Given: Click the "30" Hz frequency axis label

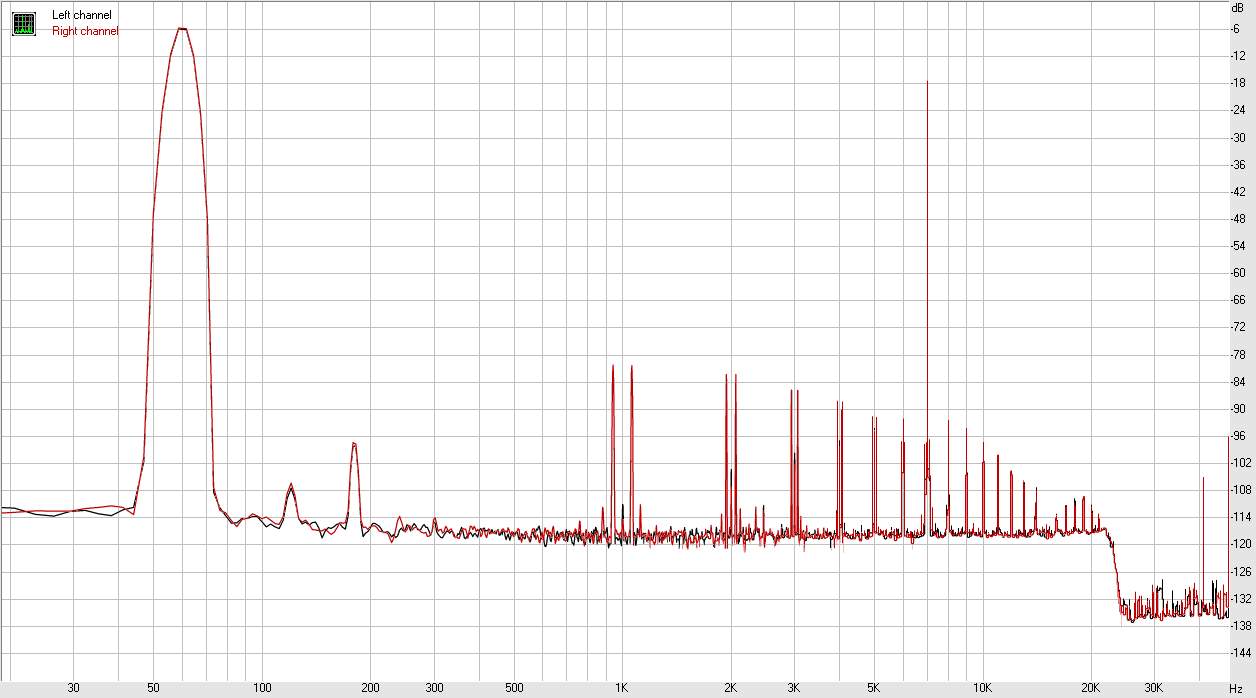Looking at the screenshot, I should [73, 688].
